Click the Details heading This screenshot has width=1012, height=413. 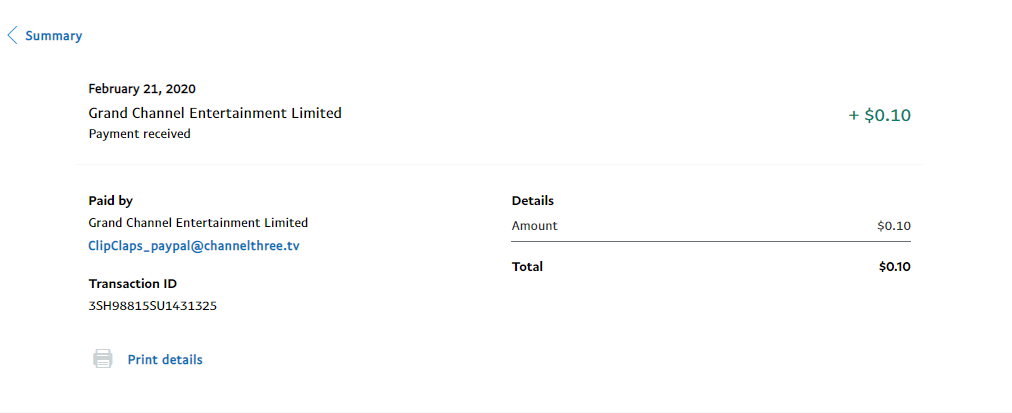[532, 201]
